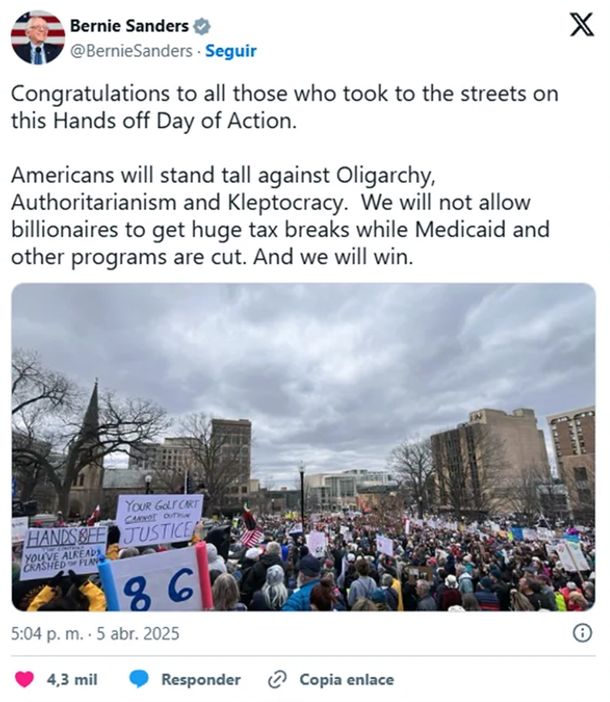The width and height of the screenshot is (610, 702).
Task: Click the X logo icon
Action: point(582,25)
